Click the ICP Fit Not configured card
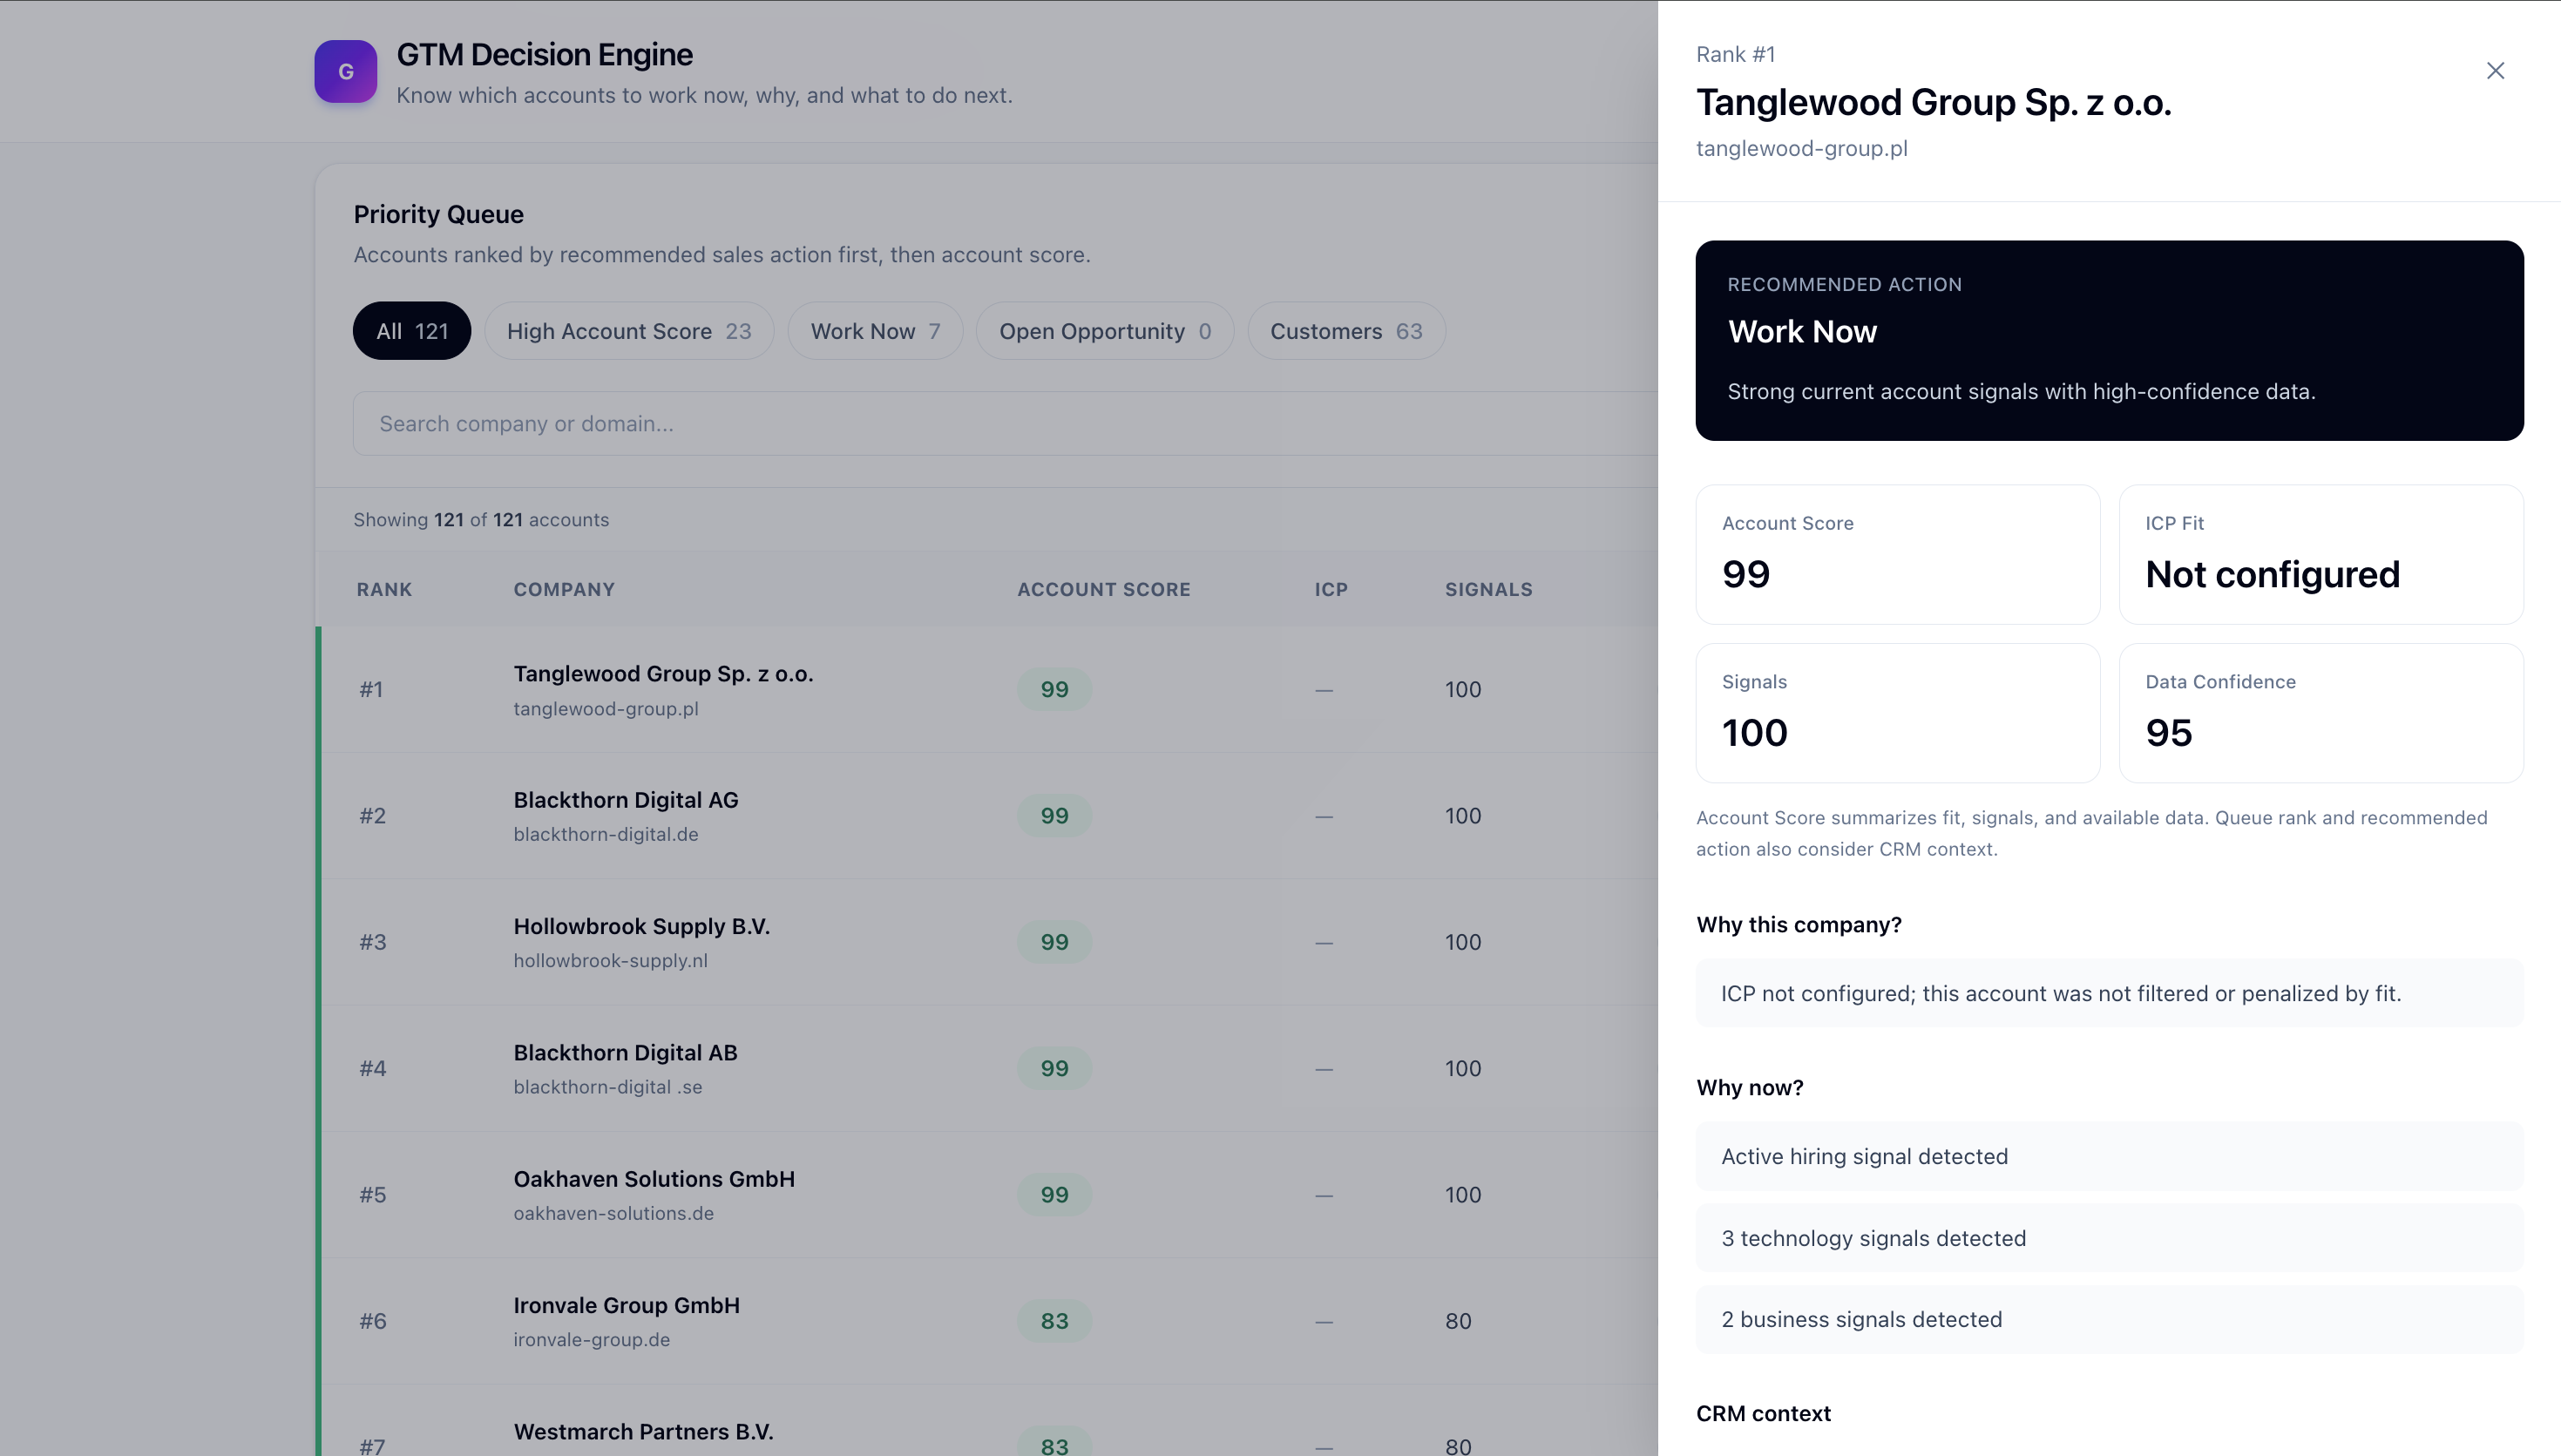 2321,554
